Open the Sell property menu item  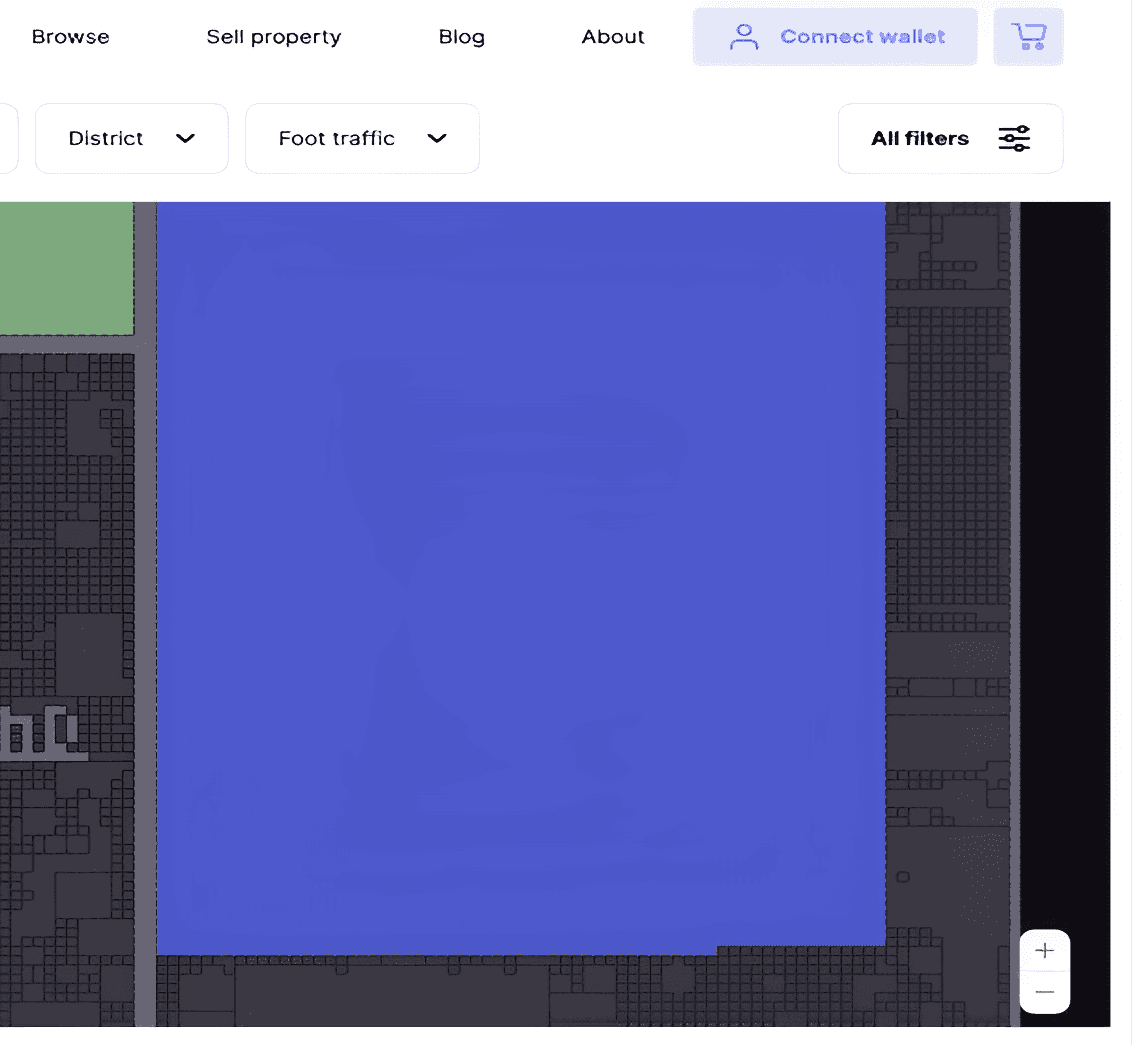[273, 37]
